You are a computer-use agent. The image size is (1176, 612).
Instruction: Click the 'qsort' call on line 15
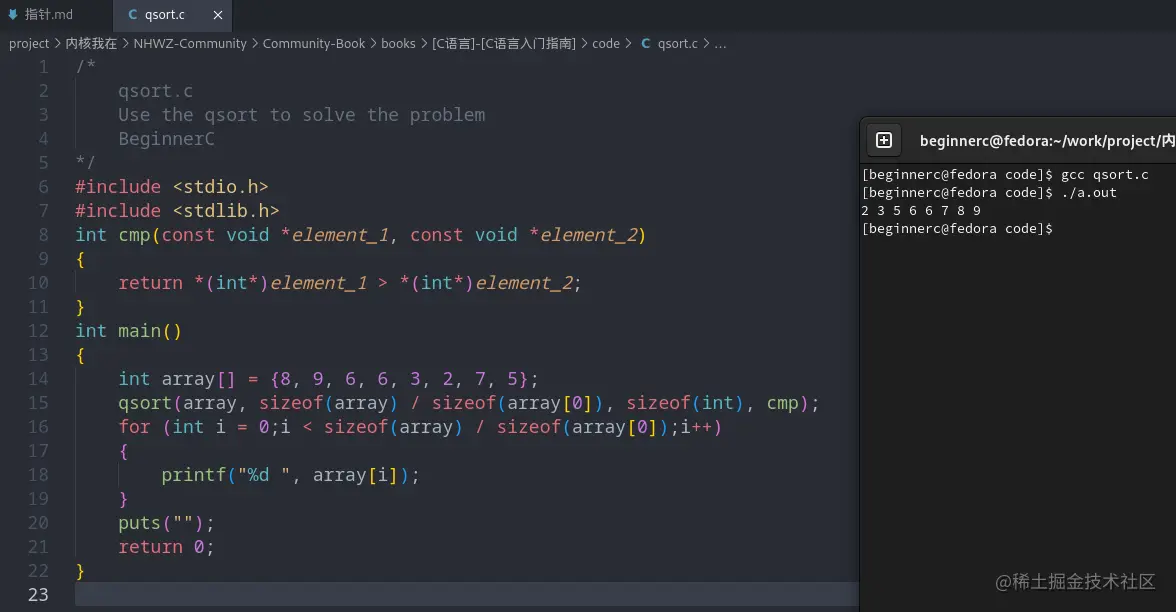145,403
